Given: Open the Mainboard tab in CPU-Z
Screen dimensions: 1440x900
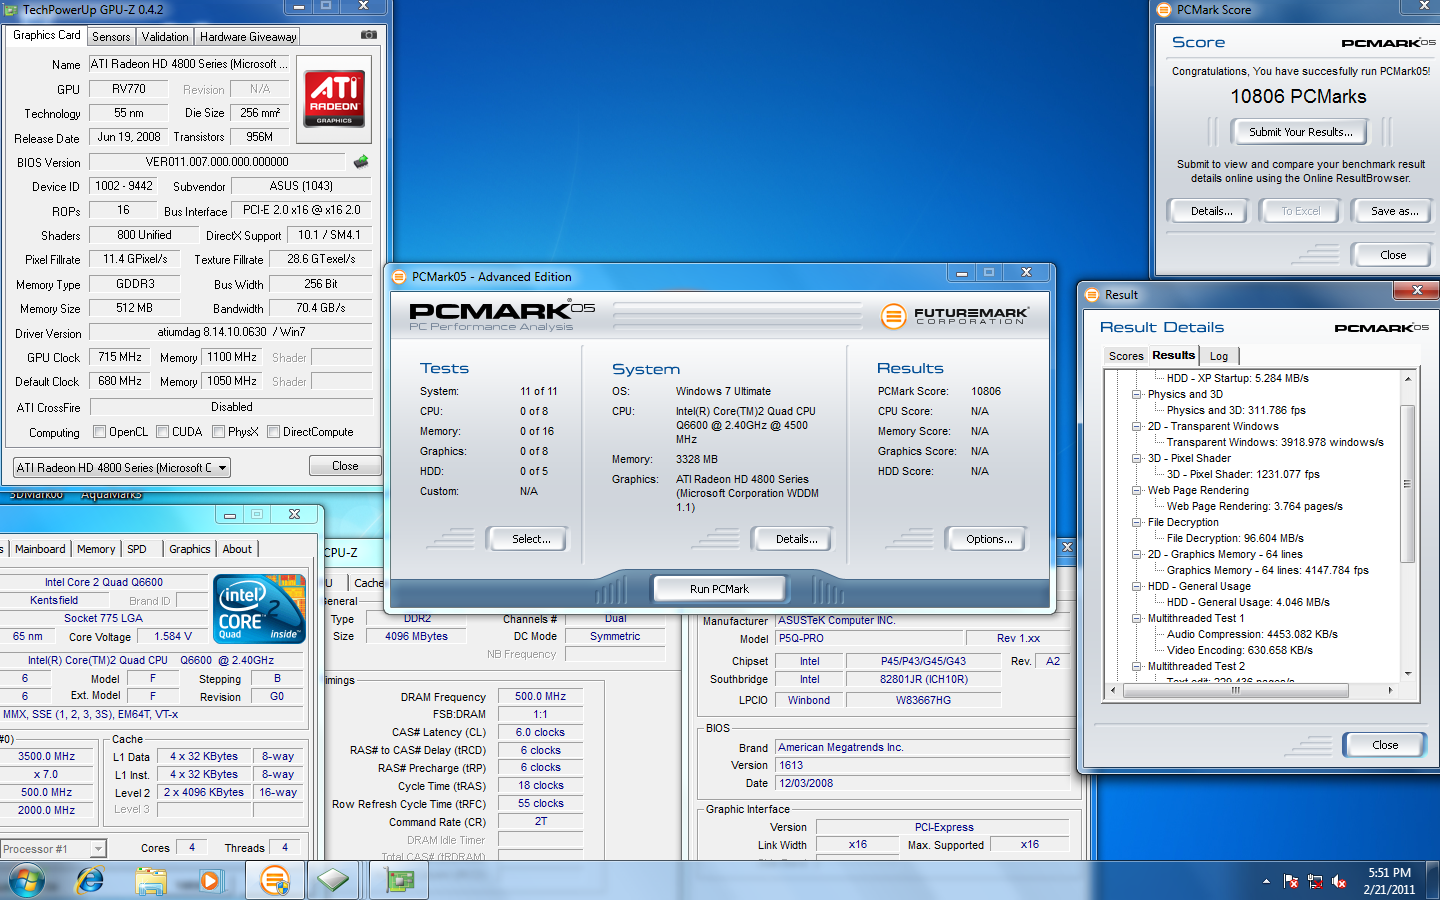Looking at the screenshot, I should [x=40, y=549].
